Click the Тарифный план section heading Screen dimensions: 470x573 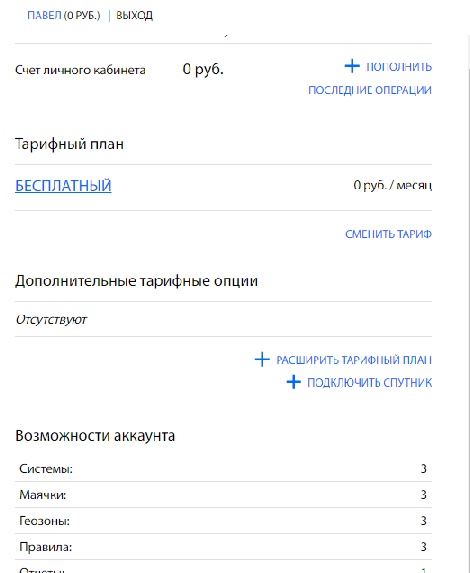tap(69, 144)
